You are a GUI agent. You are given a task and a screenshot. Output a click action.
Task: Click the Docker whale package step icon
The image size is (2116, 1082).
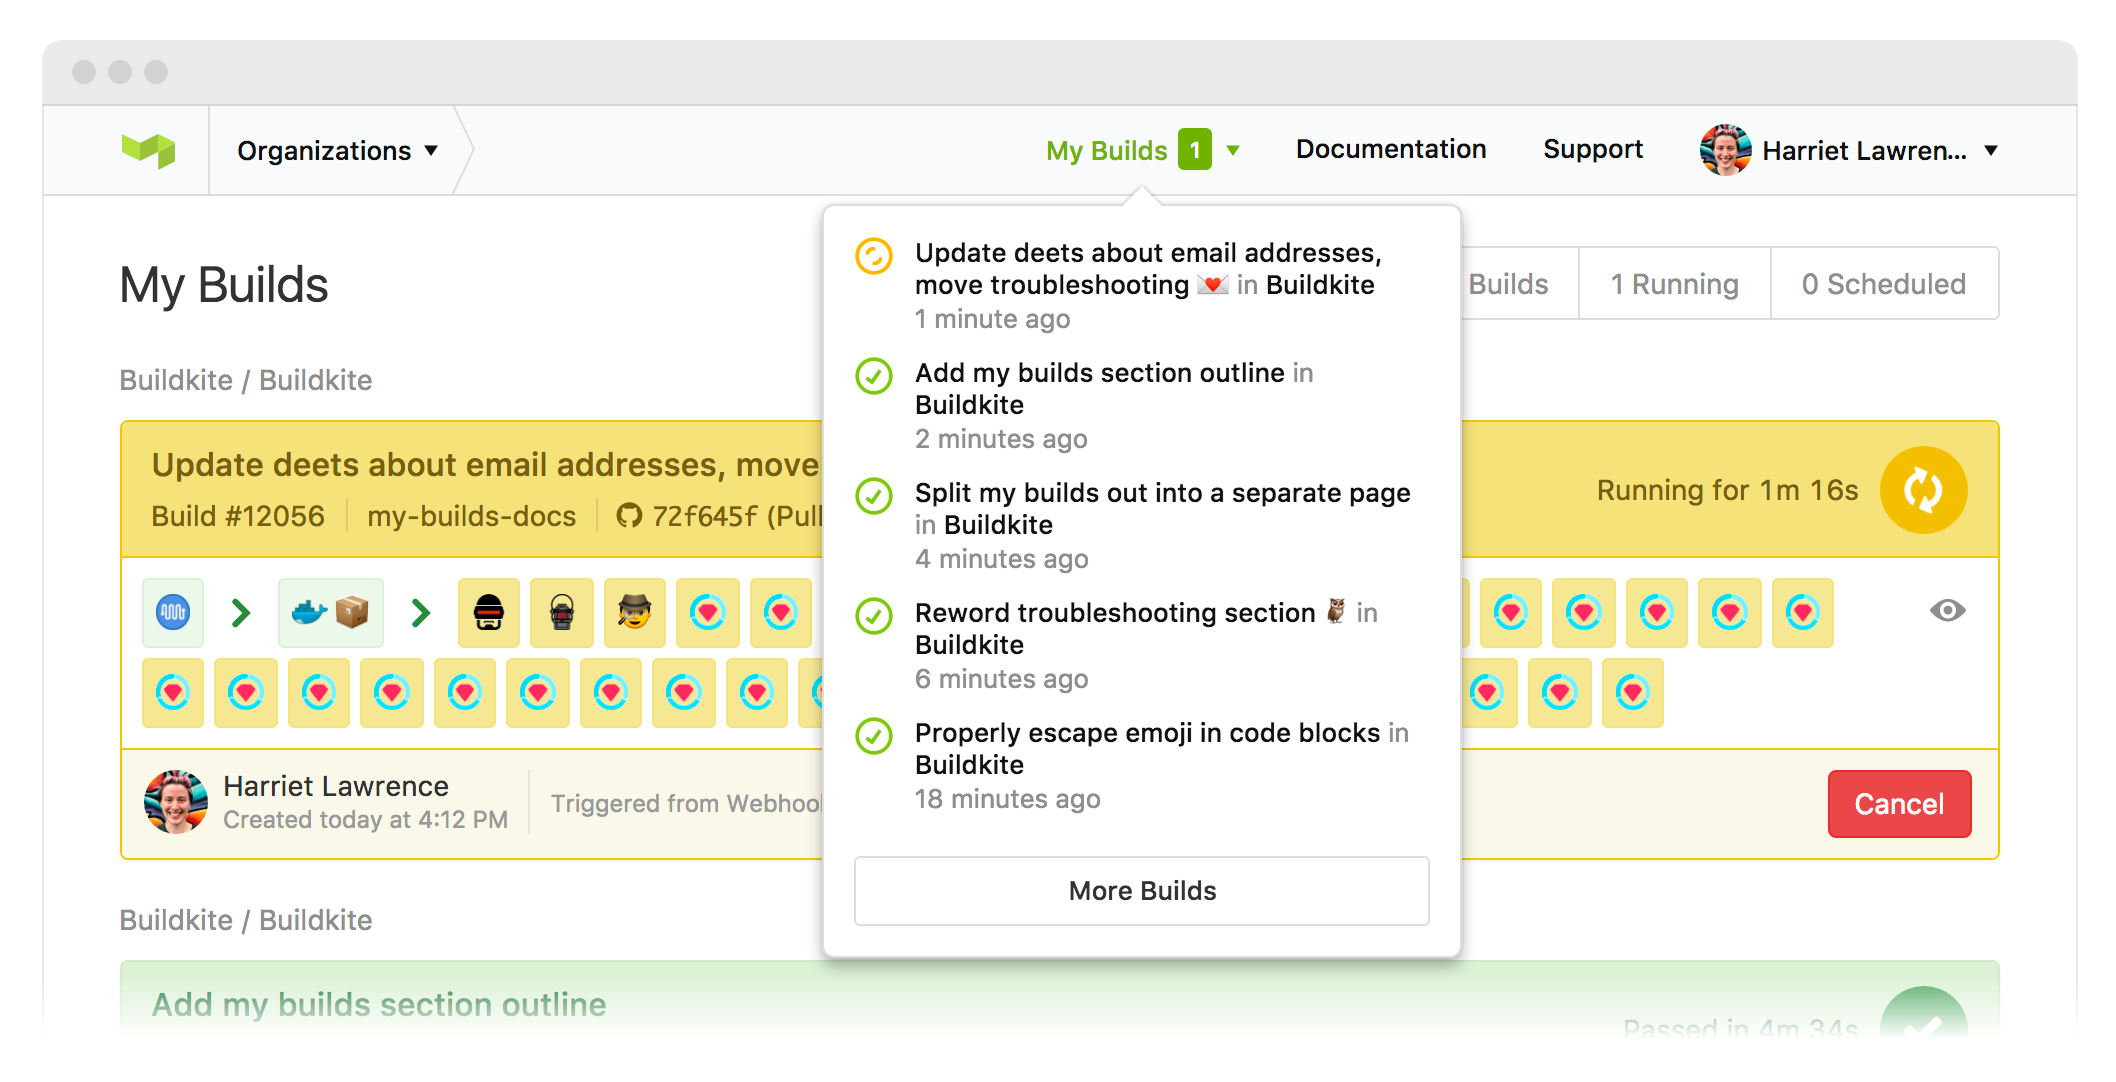(x=330, y=612)
